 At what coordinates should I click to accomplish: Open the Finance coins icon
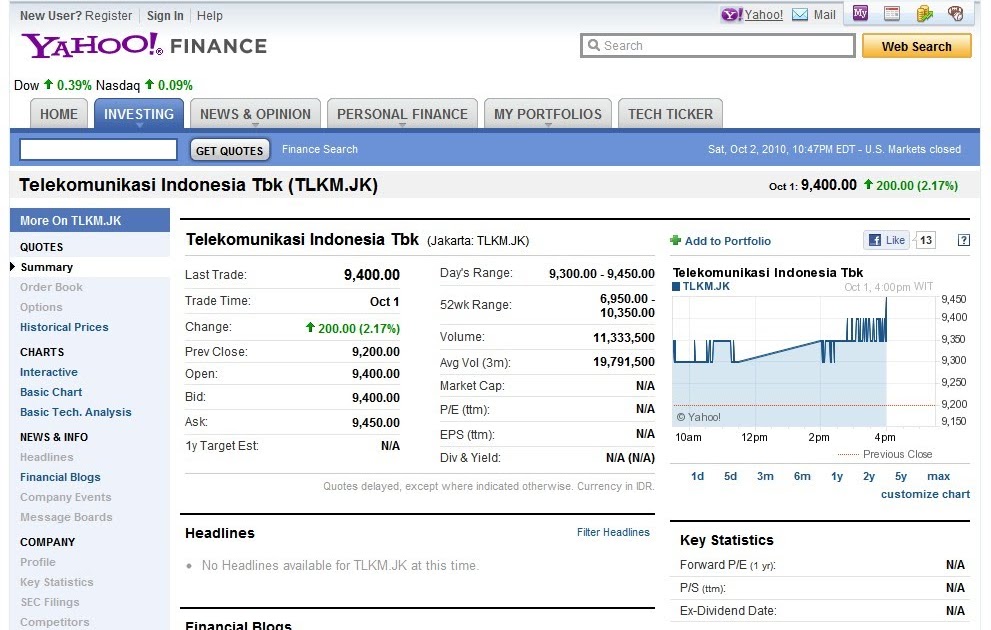[925, 13]
